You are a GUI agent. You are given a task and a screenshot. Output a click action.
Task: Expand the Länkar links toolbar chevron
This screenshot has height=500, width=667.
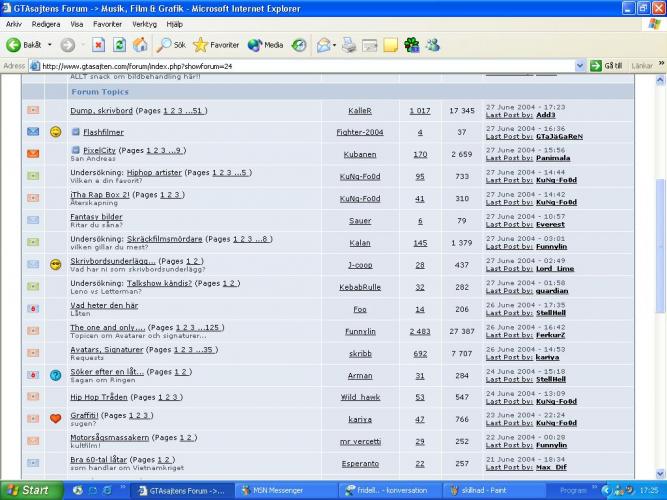(660, 66)
